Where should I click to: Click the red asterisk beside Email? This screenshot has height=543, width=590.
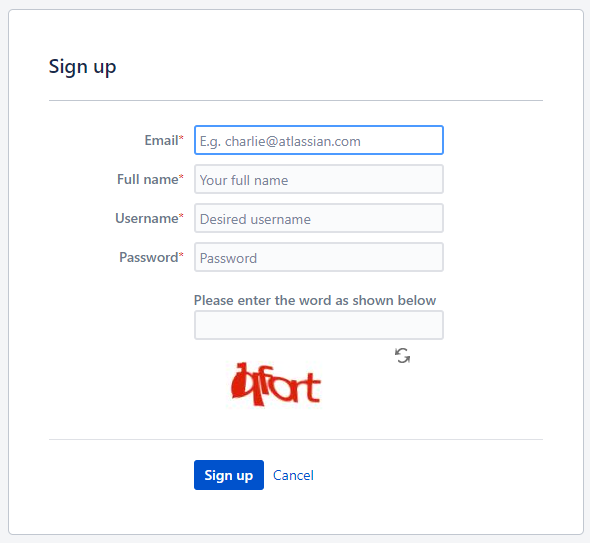click(x=181, y=138)
